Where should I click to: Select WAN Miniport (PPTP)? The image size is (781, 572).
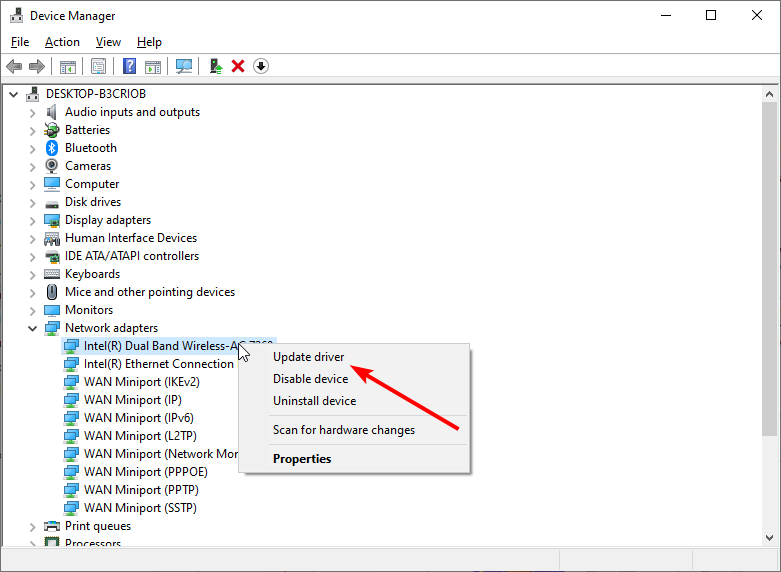[x=141, y=490]
